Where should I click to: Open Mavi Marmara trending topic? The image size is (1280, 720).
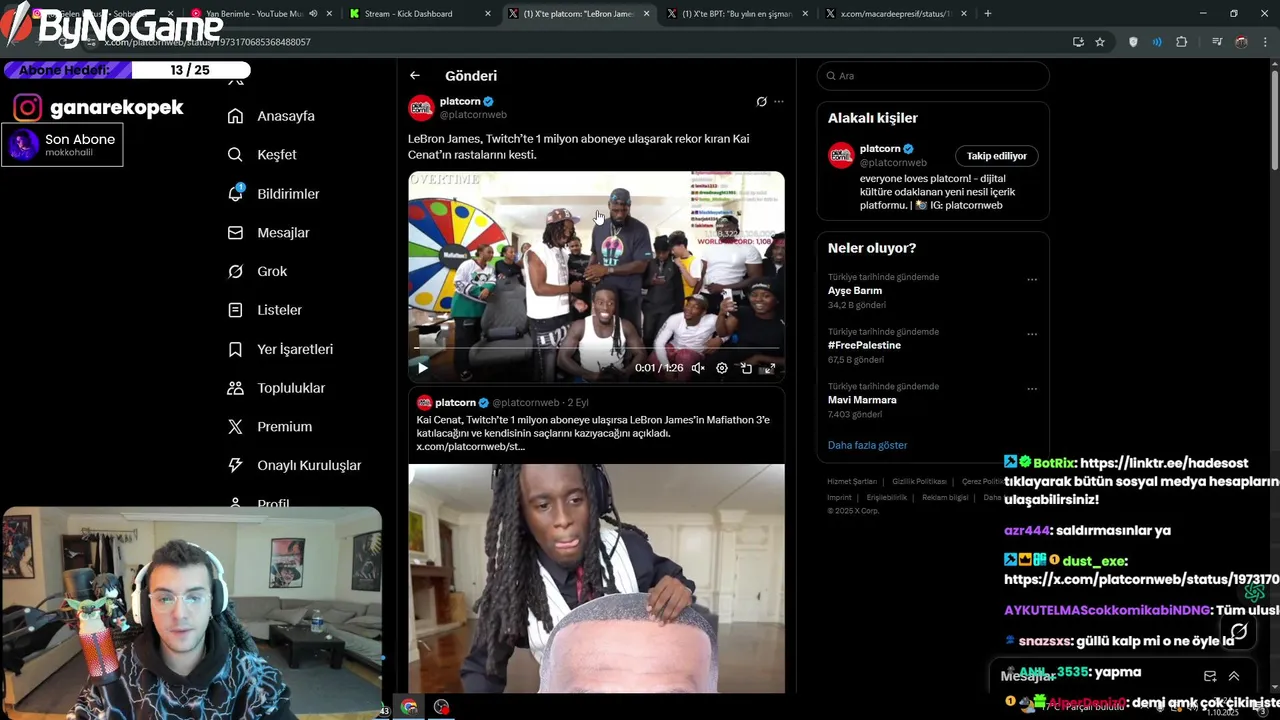tap(932, 400)
